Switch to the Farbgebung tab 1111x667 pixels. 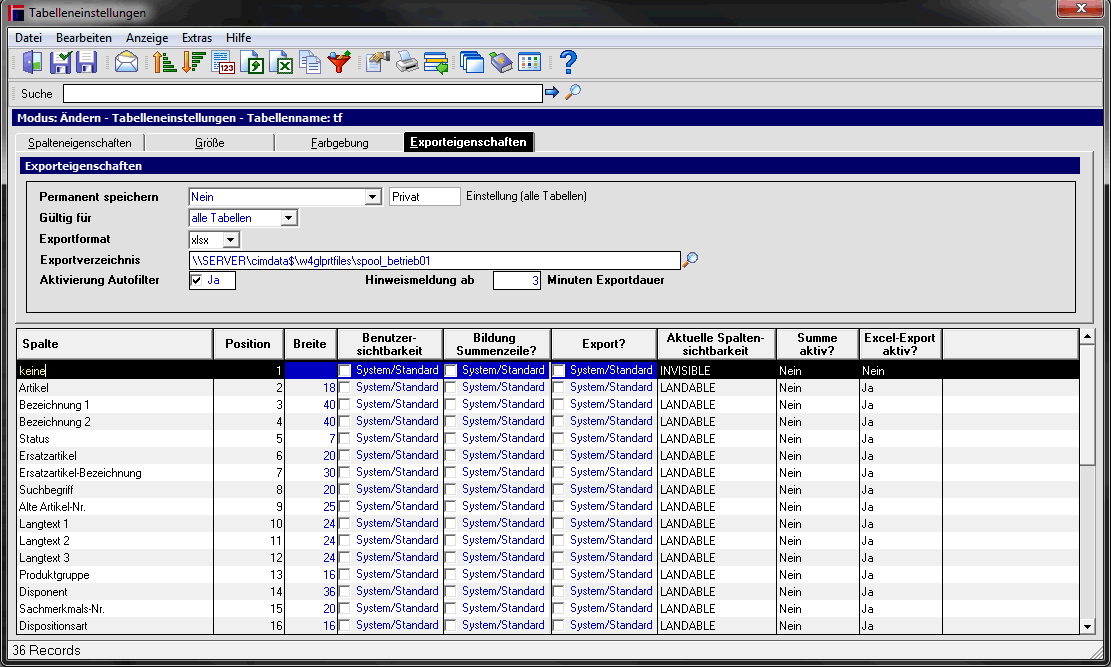click(x=339, y=142)
